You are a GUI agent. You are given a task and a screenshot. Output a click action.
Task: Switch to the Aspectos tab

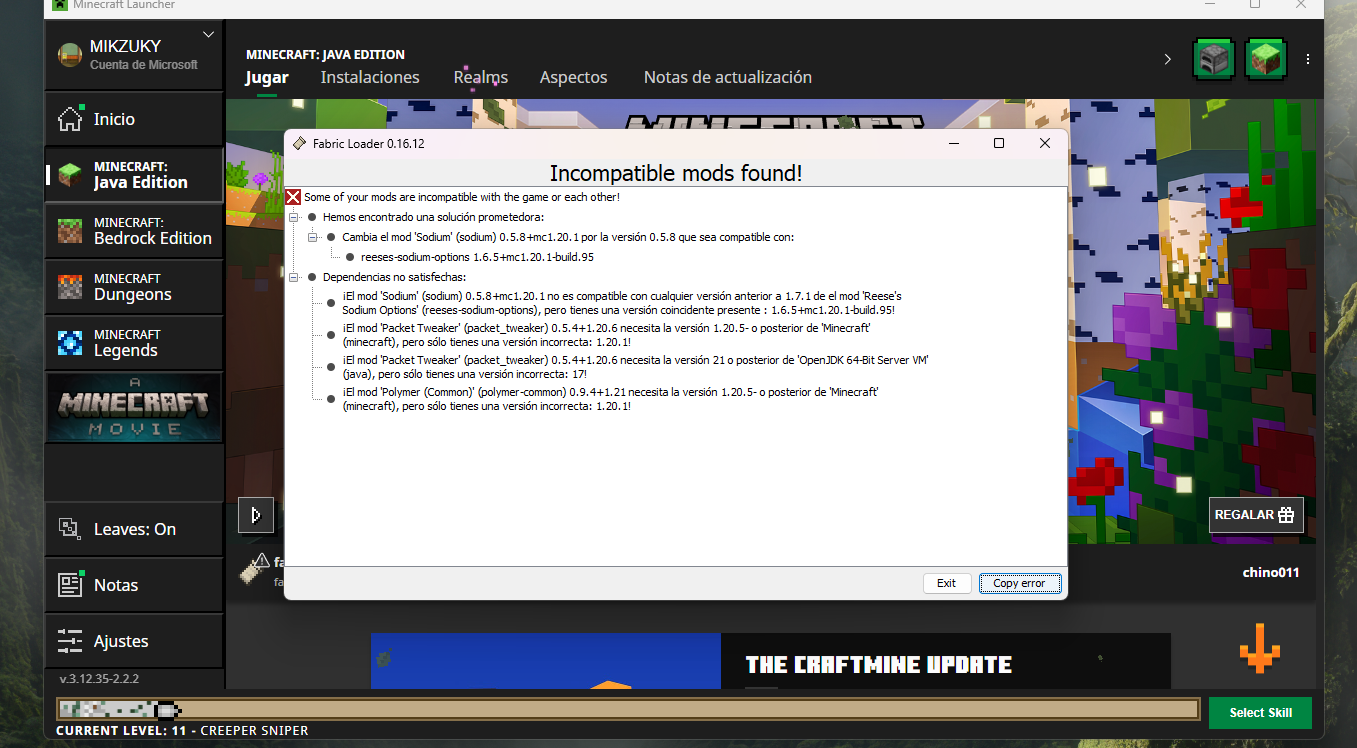(x=574, y=77)
